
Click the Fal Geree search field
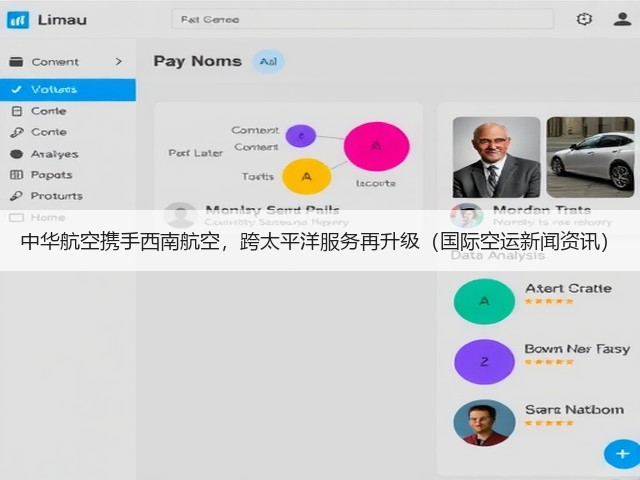pyautogui.click(x=362, y=19)
